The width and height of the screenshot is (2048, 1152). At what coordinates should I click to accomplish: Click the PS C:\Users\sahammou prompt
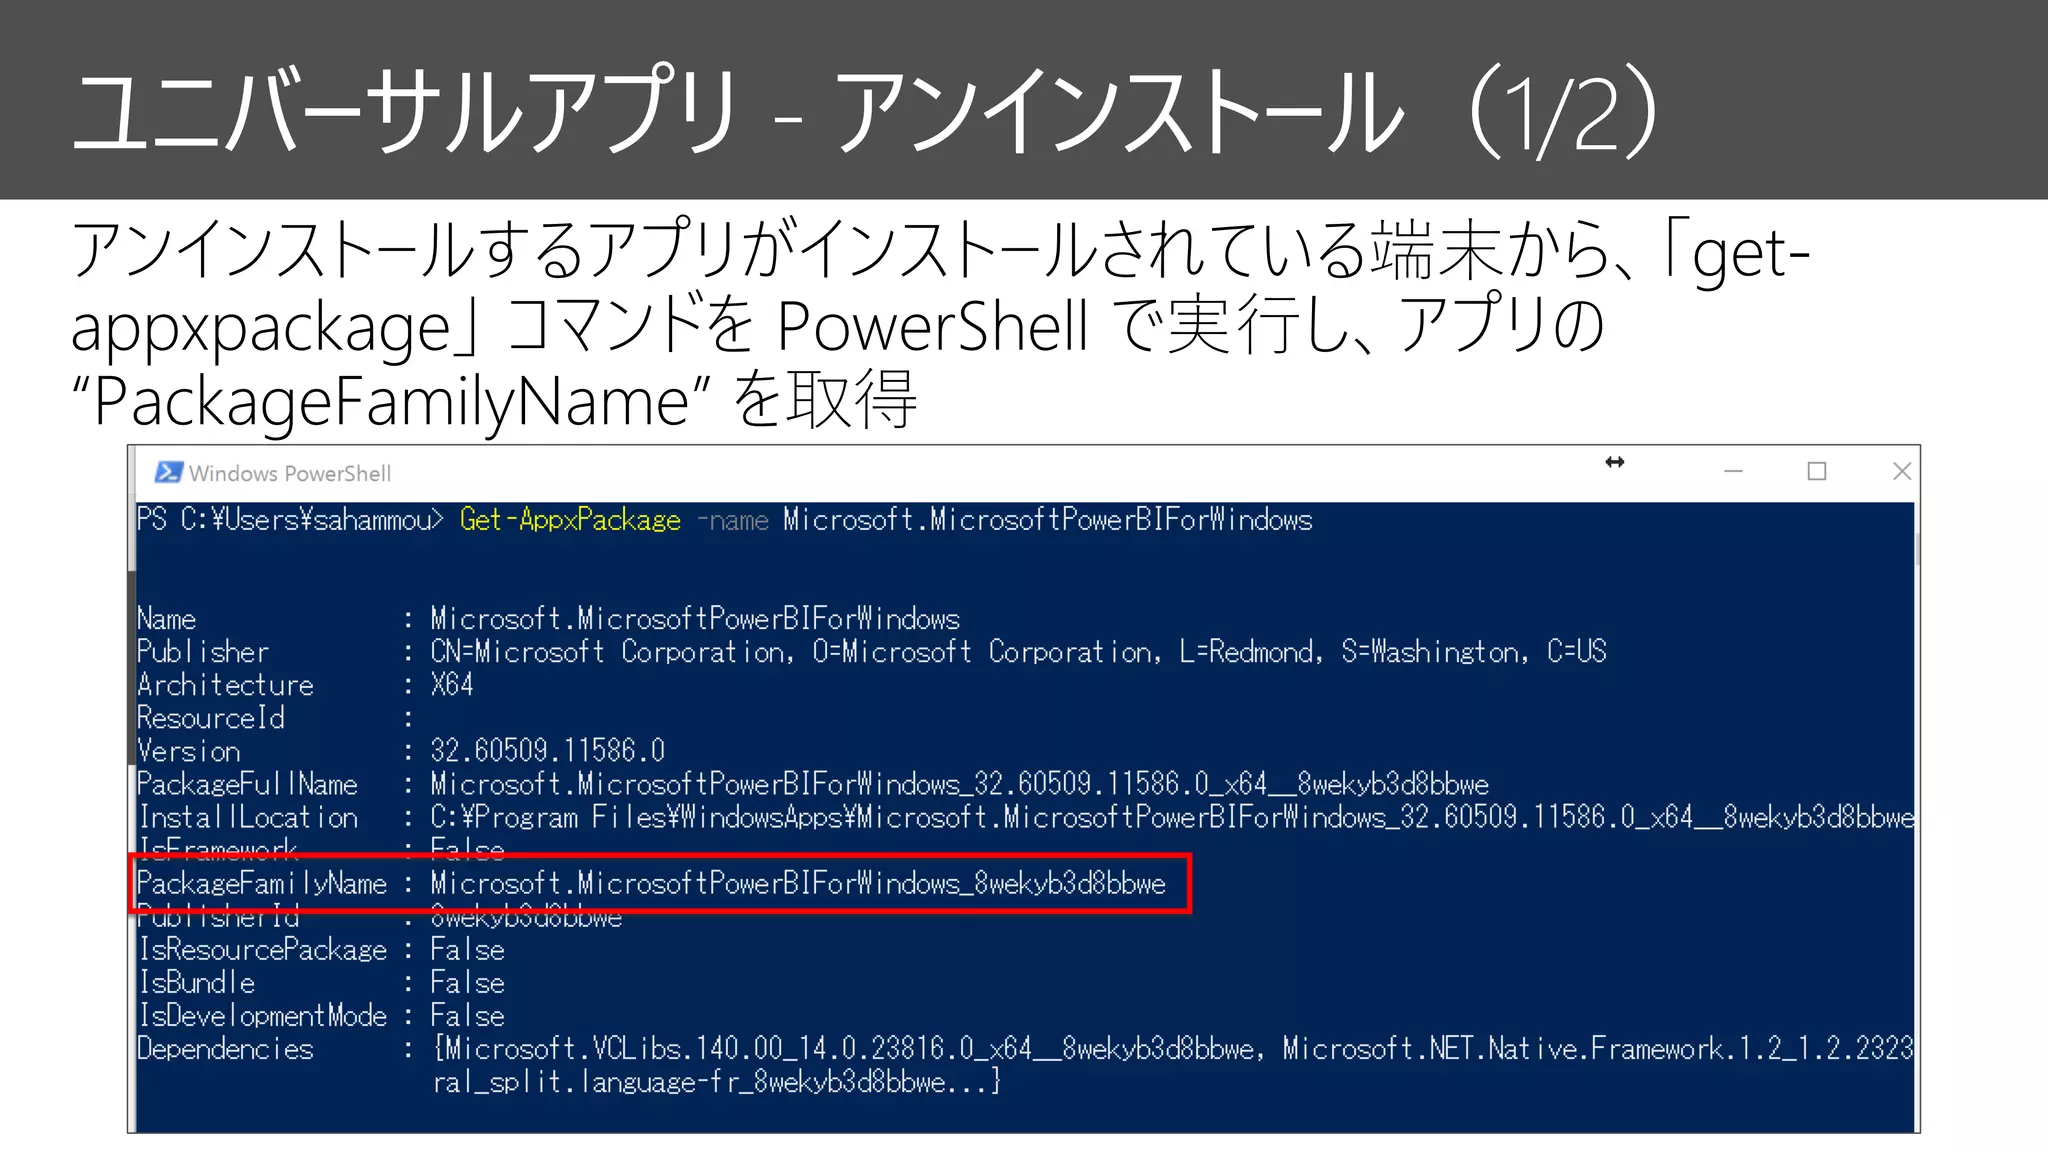289,520
